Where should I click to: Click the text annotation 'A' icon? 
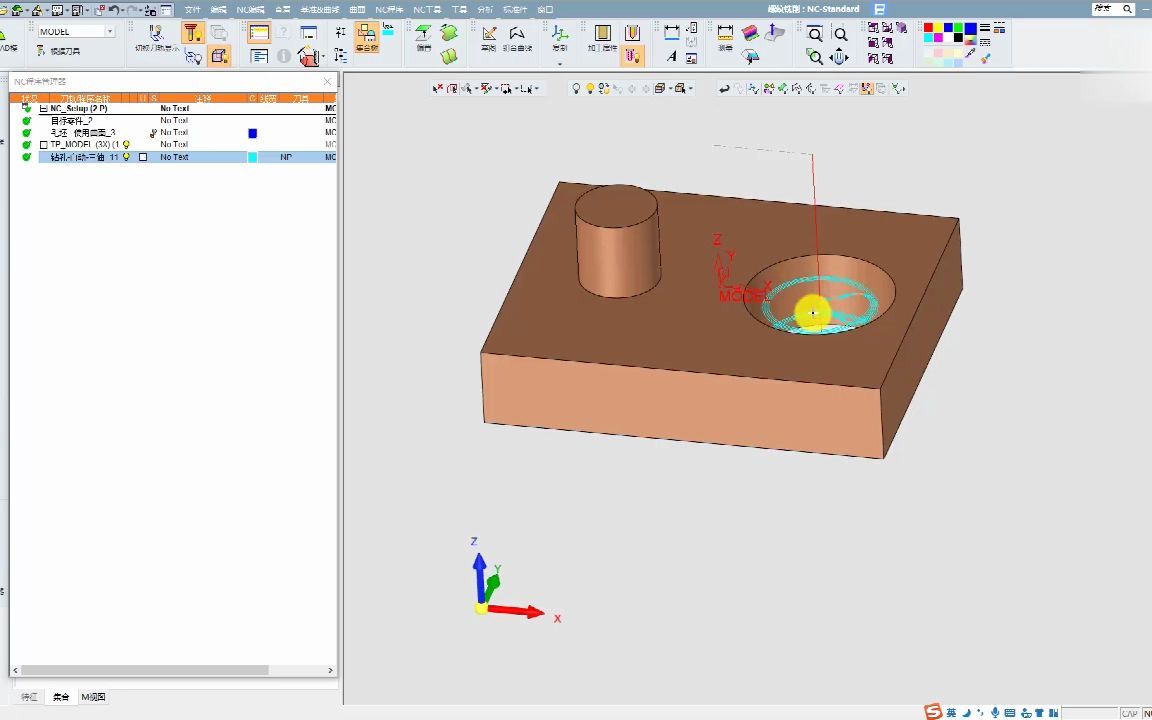672,56
